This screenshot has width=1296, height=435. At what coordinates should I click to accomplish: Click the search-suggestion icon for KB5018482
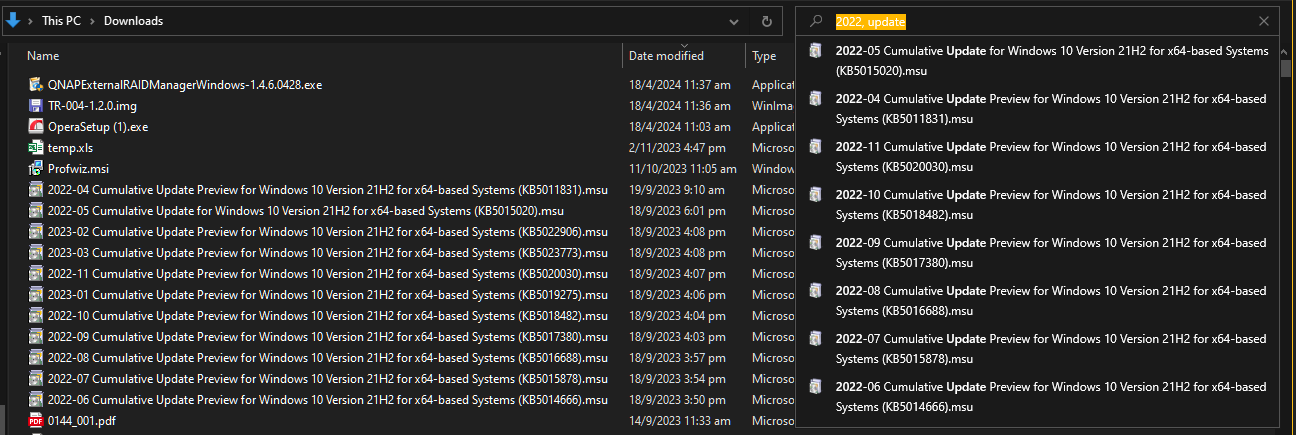click(x=816, y=195)
